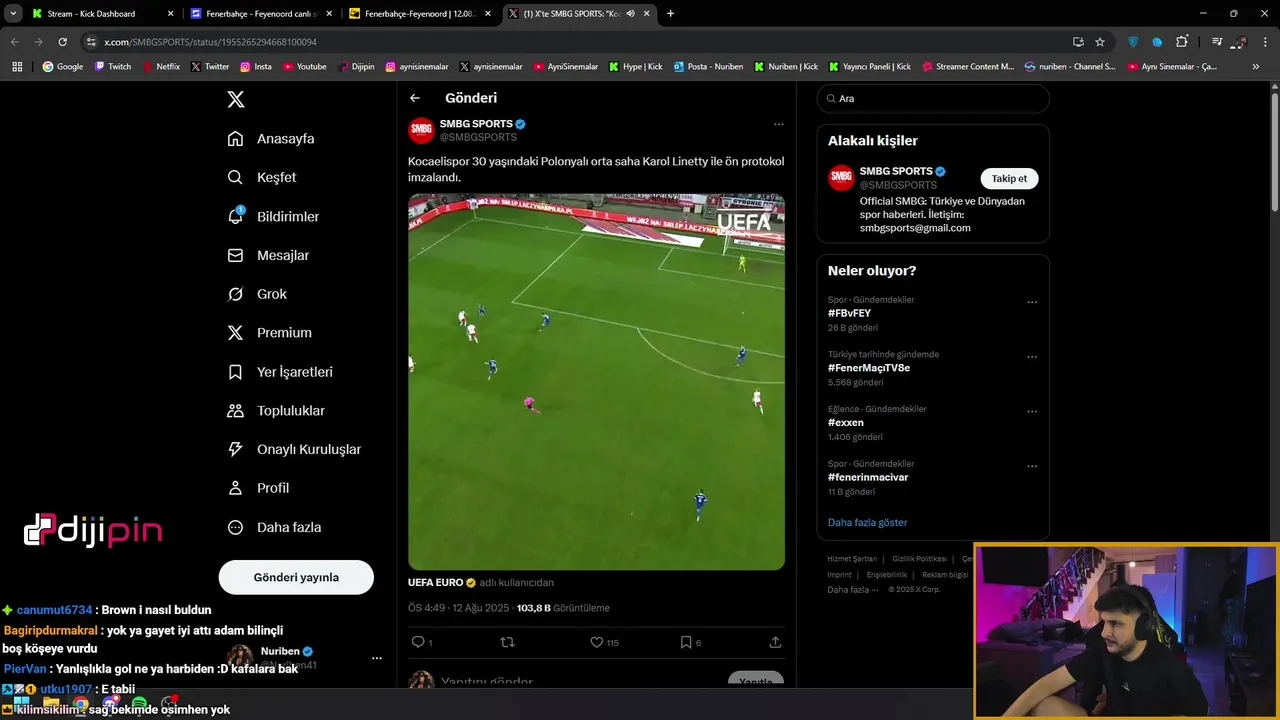Go to Anasayfa in the sidebar

click(x=271, y=138)
